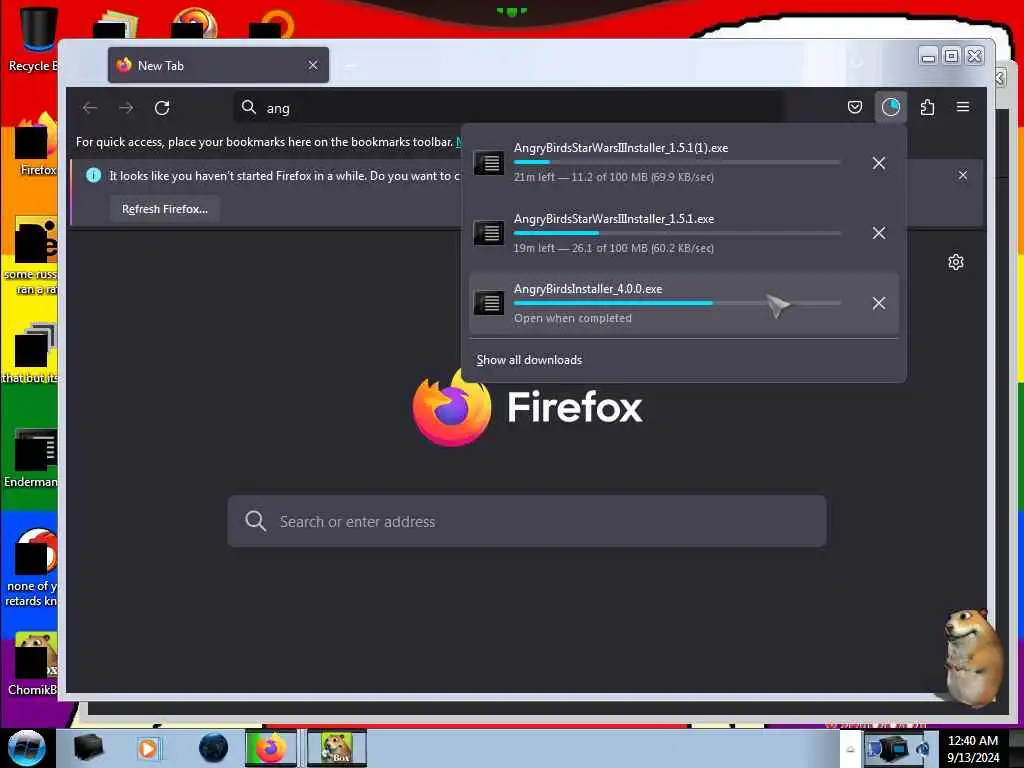Screen dimensions: 1024x768
Task: Click the AngryBirdsInstaller_4.0.0.exe file name
Action: pyautogui.click(x=588, y=289)
